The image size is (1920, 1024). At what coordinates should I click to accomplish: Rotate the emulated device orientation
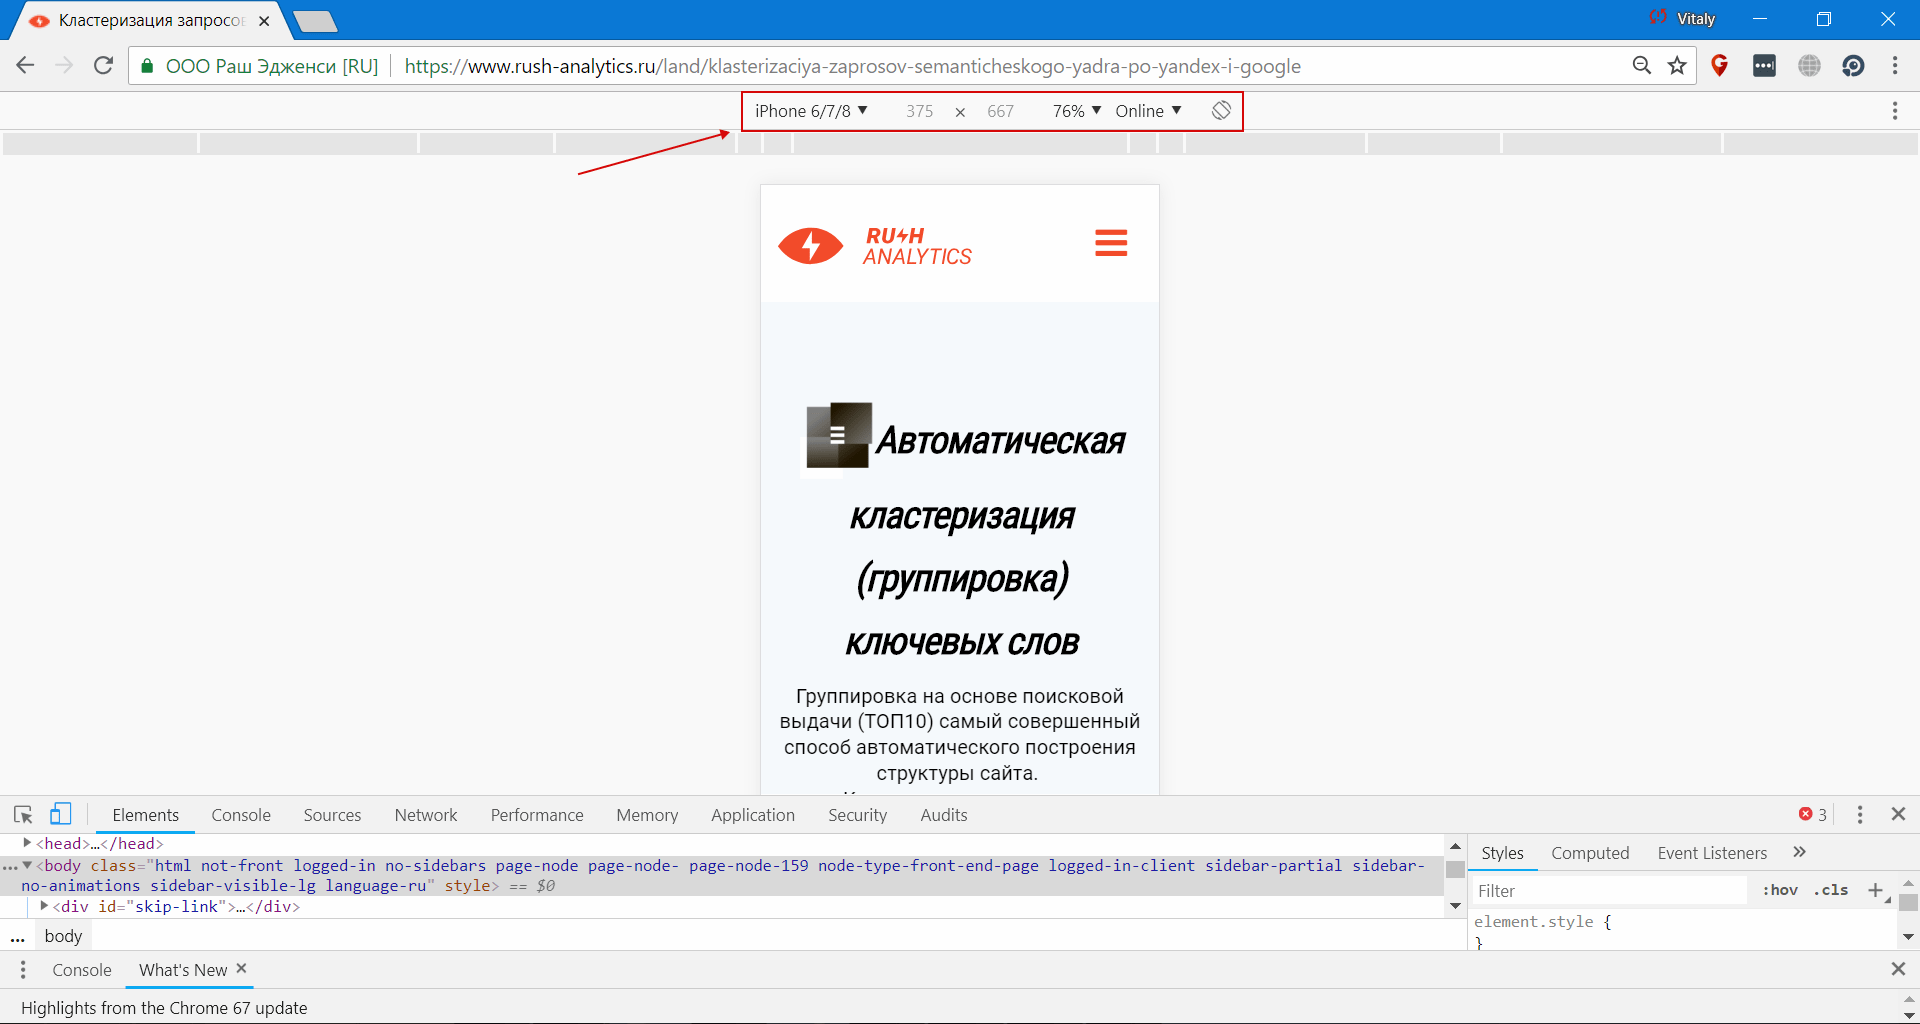(1220, 110)
